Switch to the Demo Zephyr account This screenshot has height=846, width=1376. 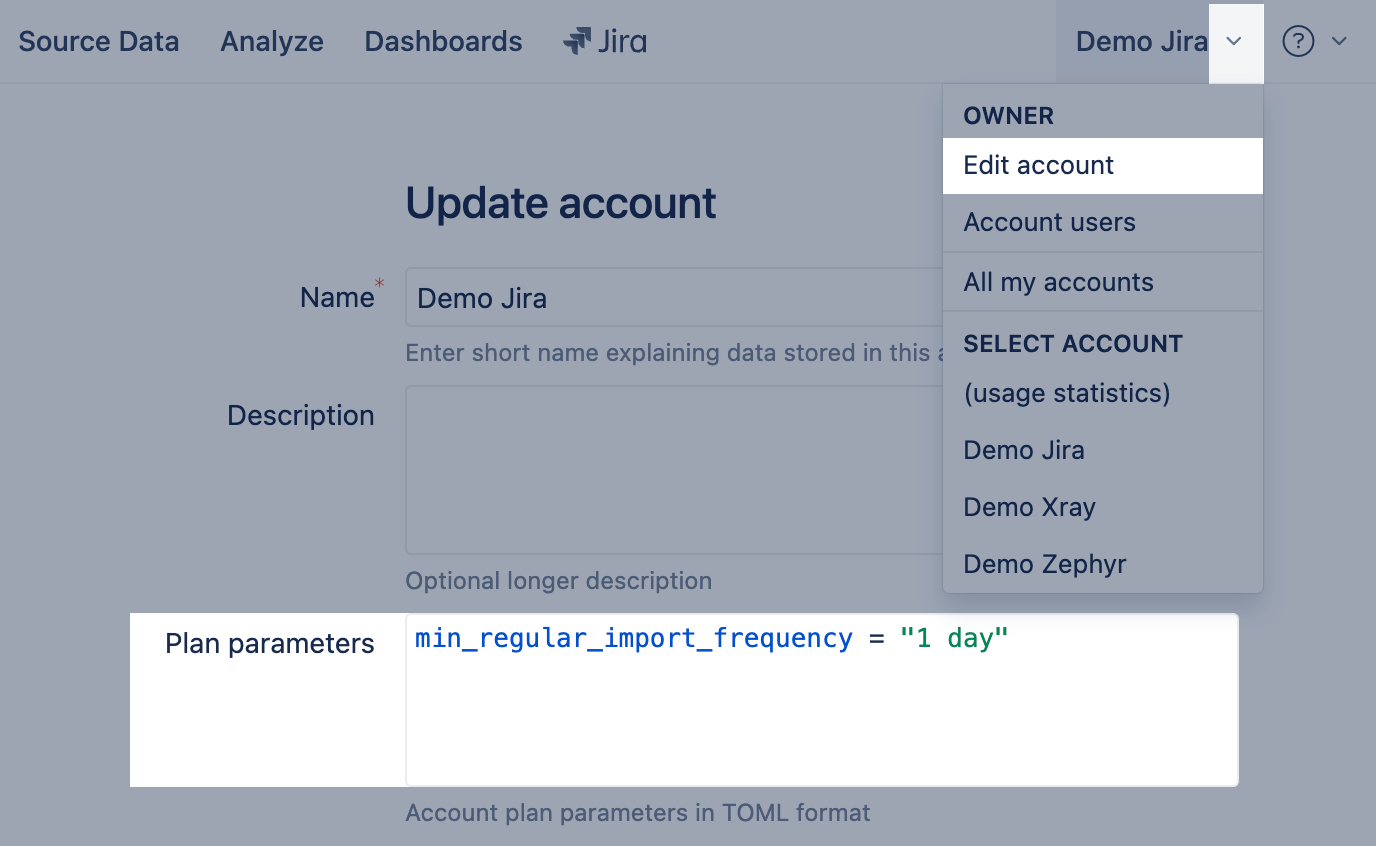[1044, 564]
